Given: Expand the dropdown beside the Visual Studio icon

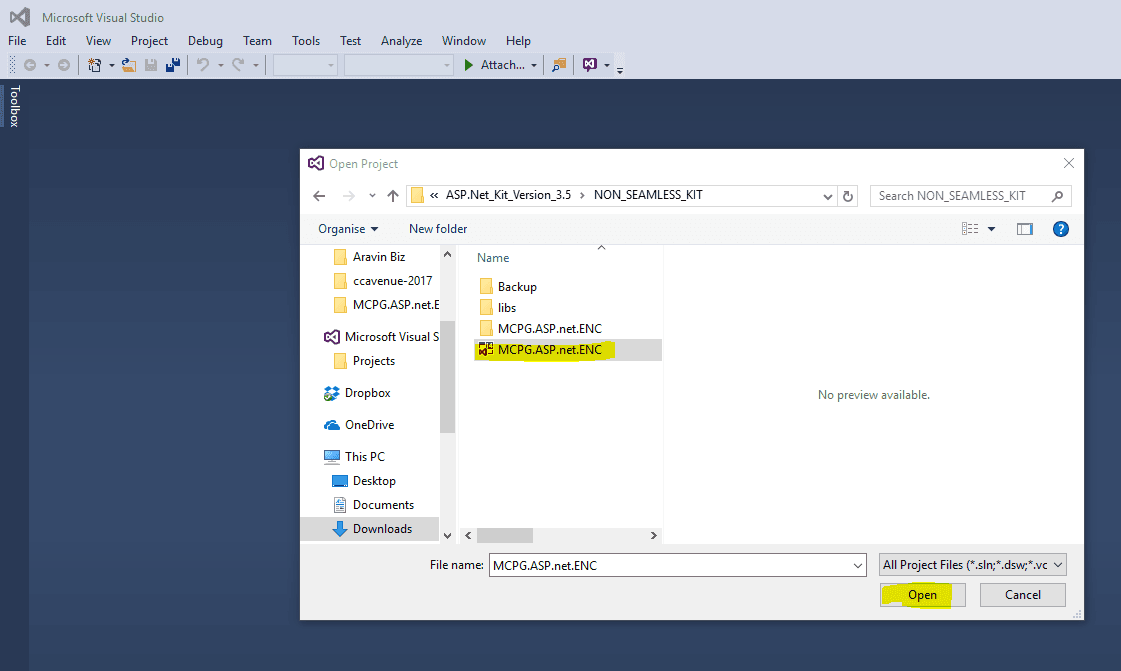Looking at the screenshot, I should click(607, 66).
